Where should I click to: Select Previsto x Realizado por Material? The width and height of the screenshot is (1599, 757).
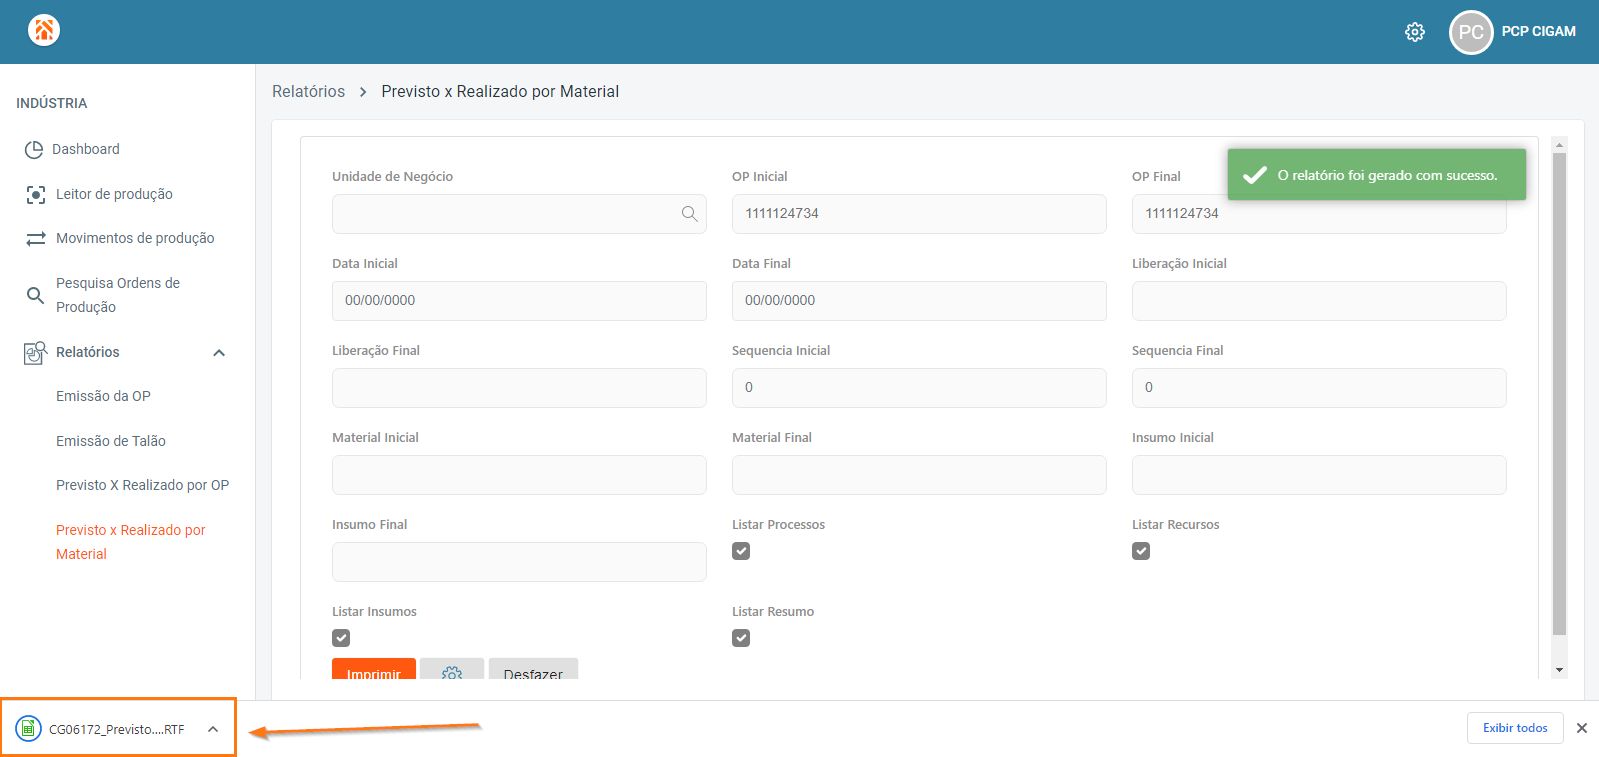coord(131,542)
